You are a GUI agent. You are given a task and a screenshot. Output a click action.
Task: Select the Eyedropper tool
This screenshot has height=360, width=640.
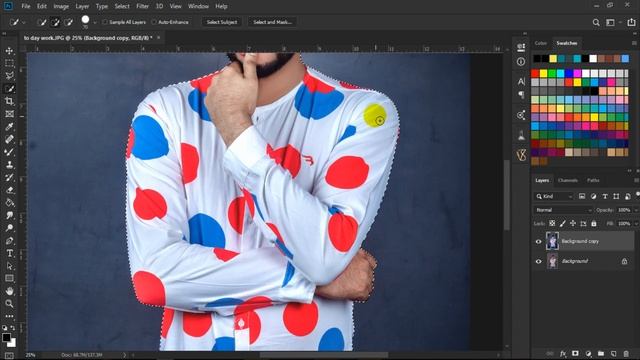[x=9, y=127]
